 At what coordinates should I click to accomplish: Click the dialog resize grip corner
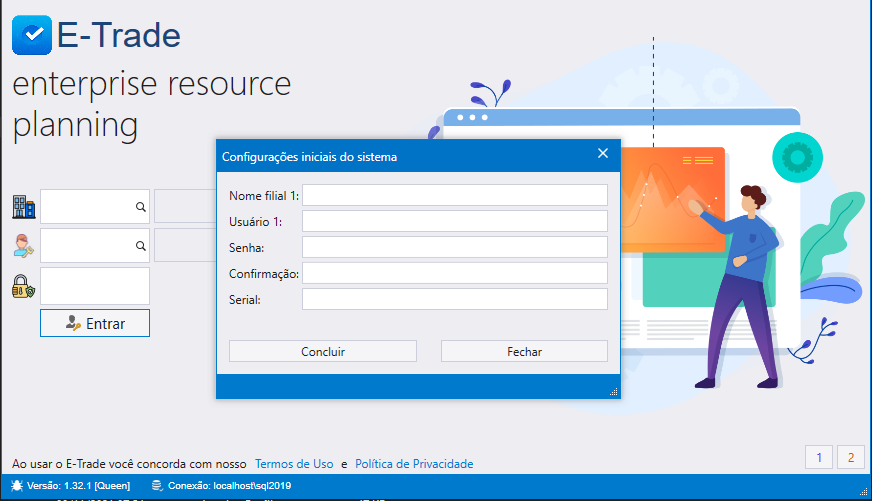614,392
